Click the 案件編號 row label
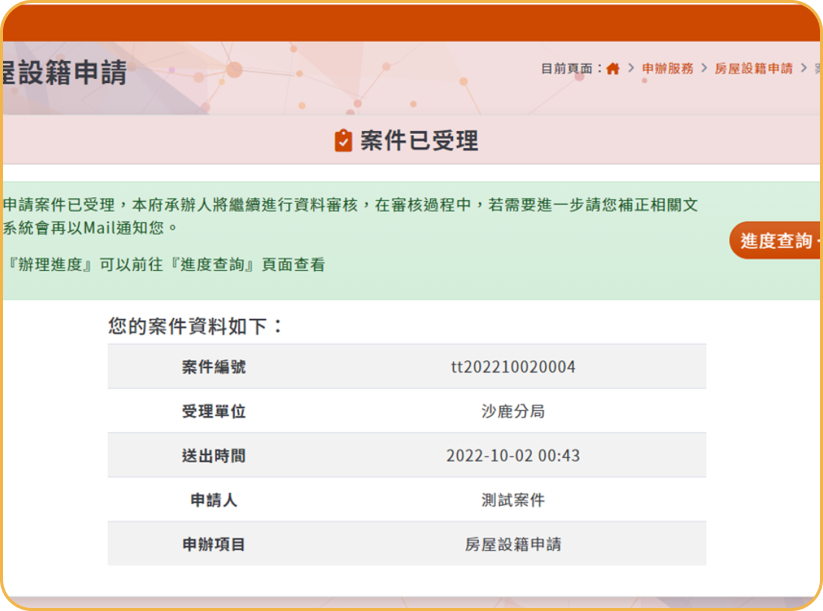823x611 pixels. 213,367
